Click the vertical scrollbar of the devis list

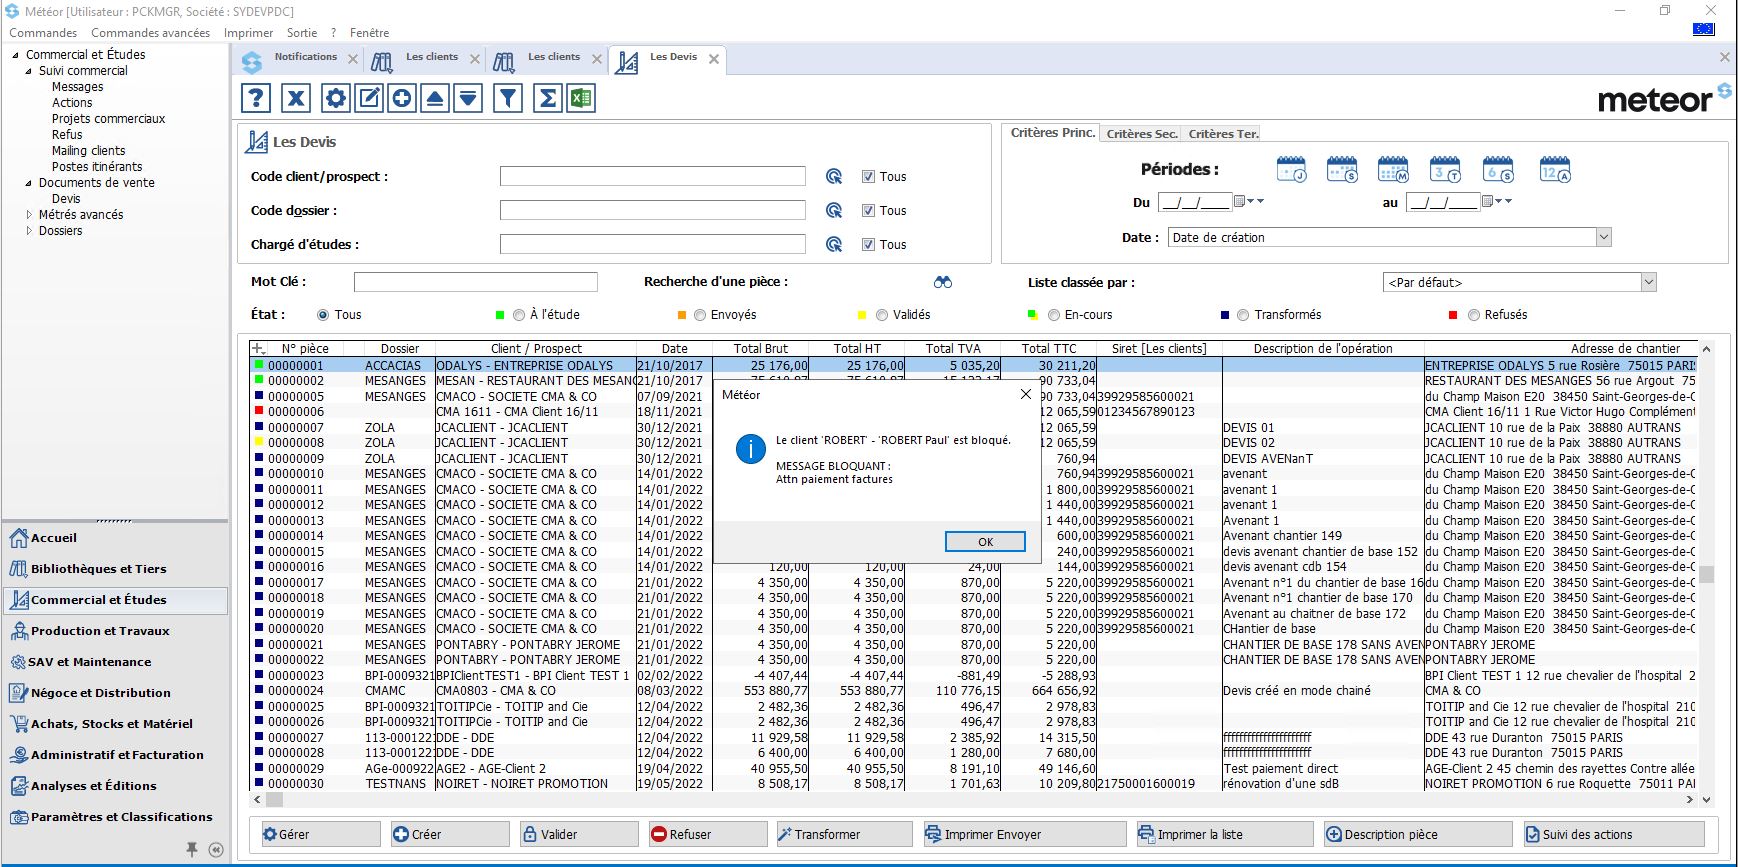pos(1706,573)
